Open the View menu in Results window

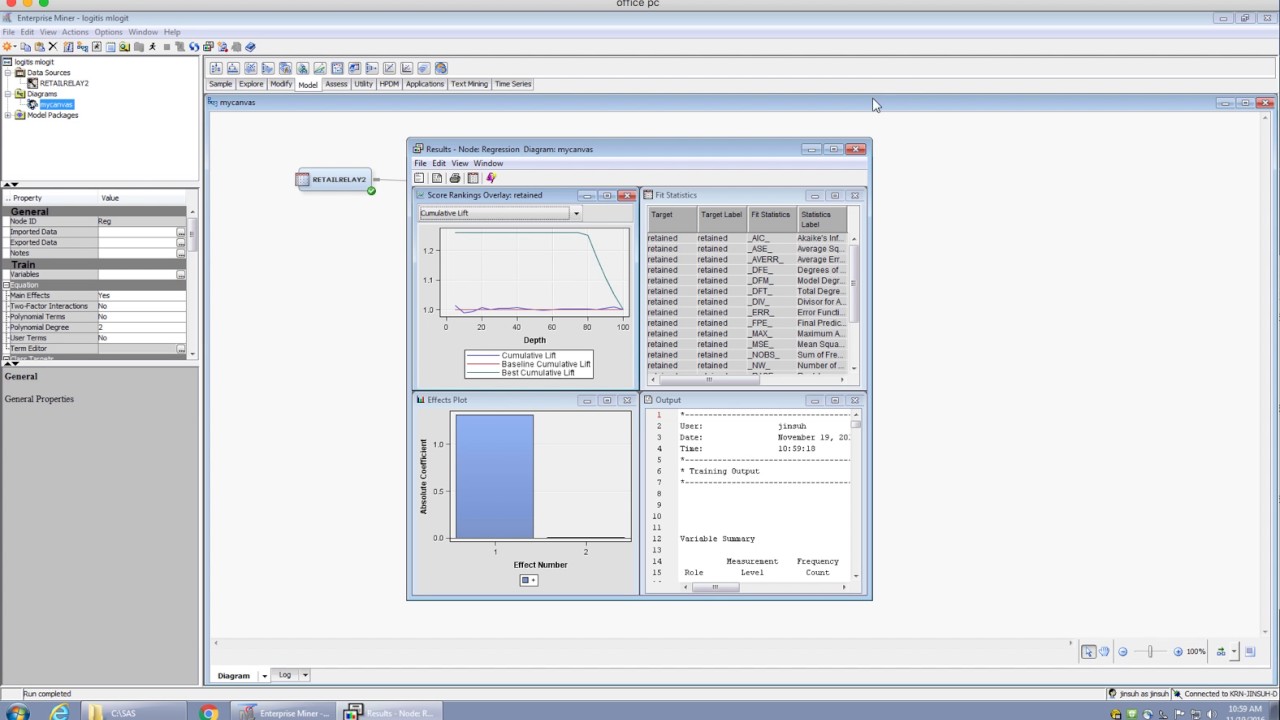(460, 163)
